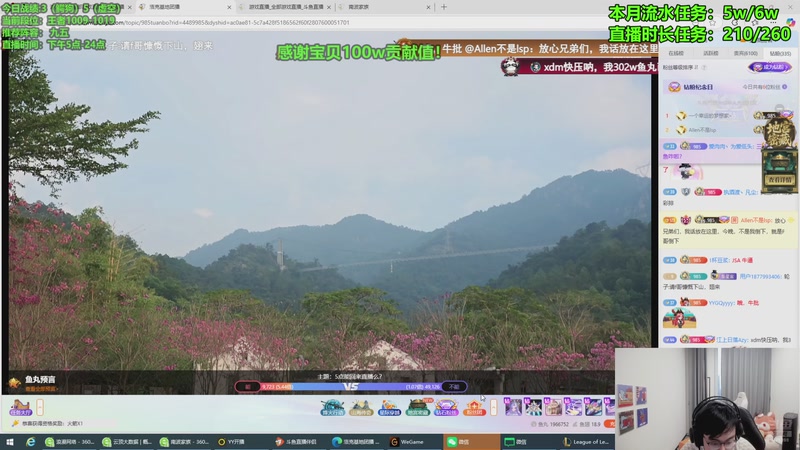800x450 pixels.
Task: Click highlighted username Allen不是lsp in chat
Action: (756, 220)
